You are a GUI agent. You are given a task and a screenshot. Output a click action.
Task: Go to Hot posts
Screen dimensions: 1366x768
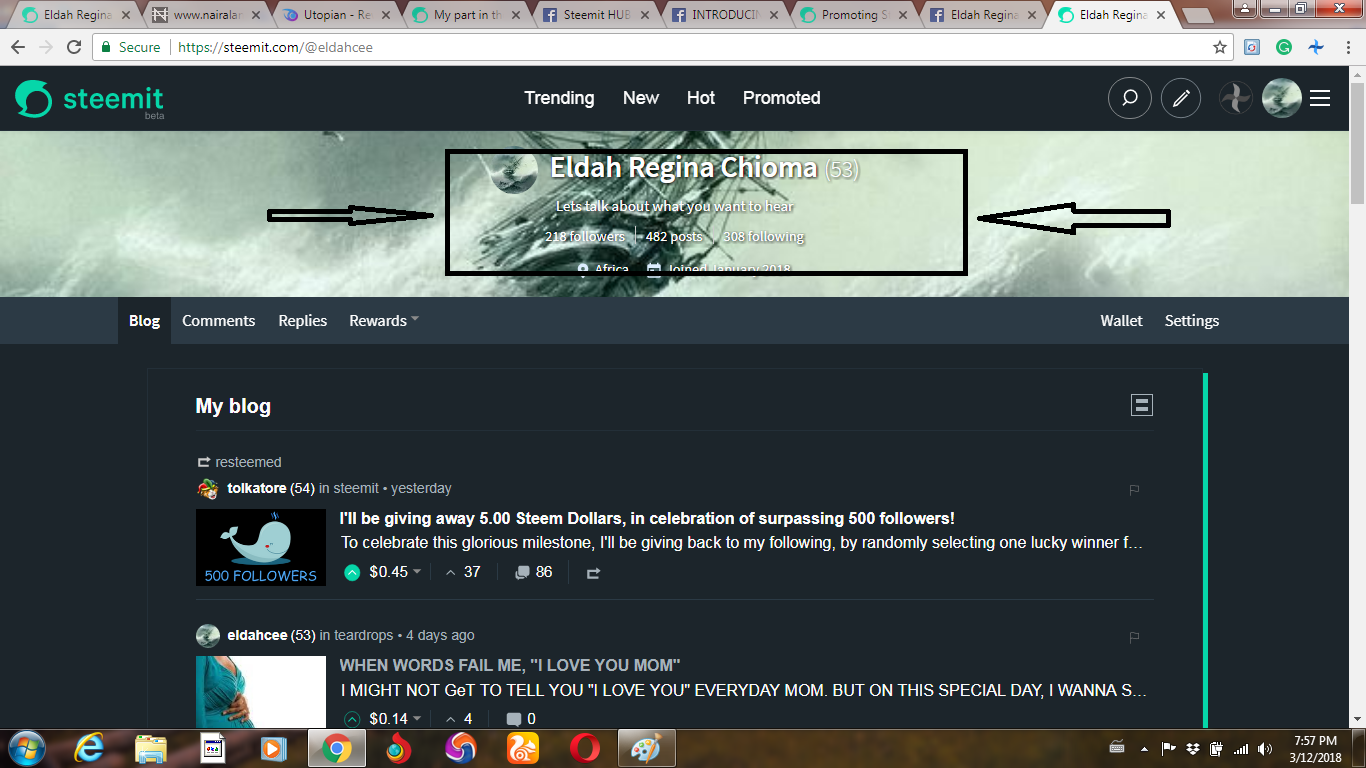[701, 98]
